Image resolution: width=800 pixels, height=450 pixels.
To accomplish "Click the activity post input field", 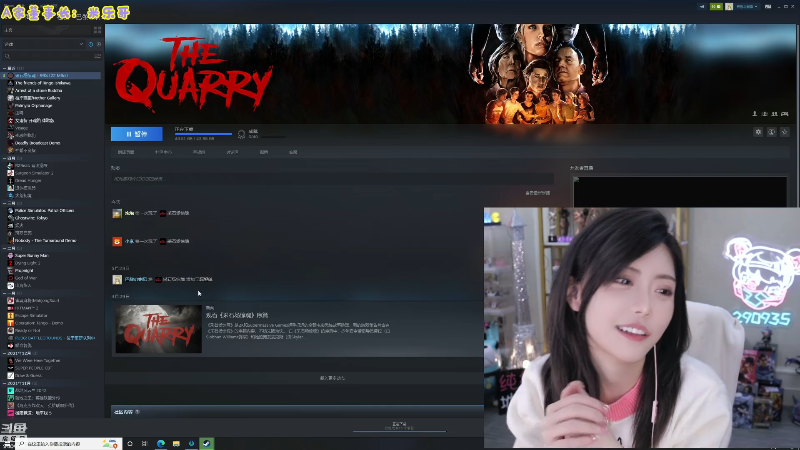I will (x=332, y=179).
